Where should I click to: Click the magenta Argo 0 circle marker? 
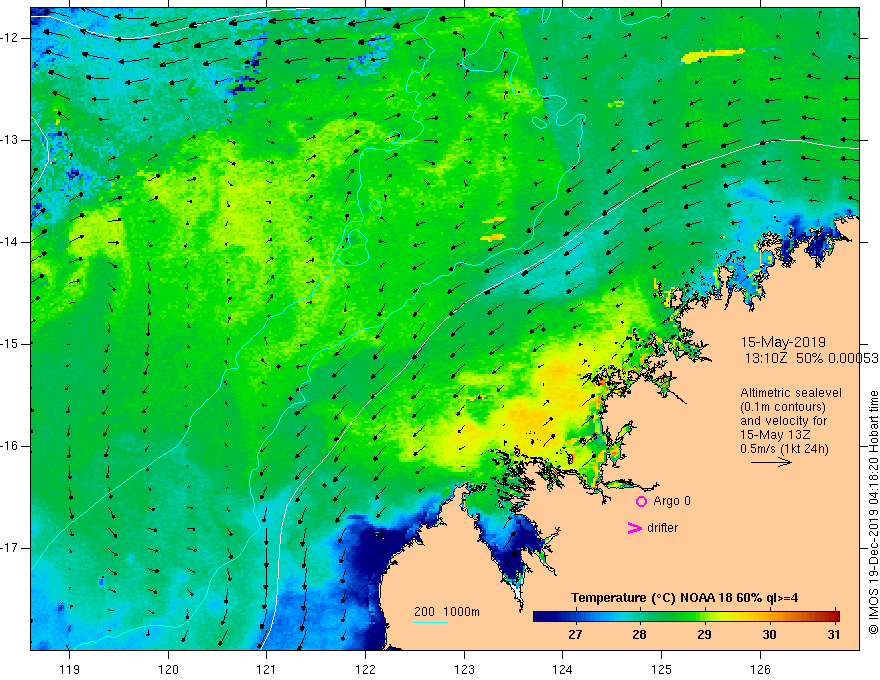(x=641, y=502)
